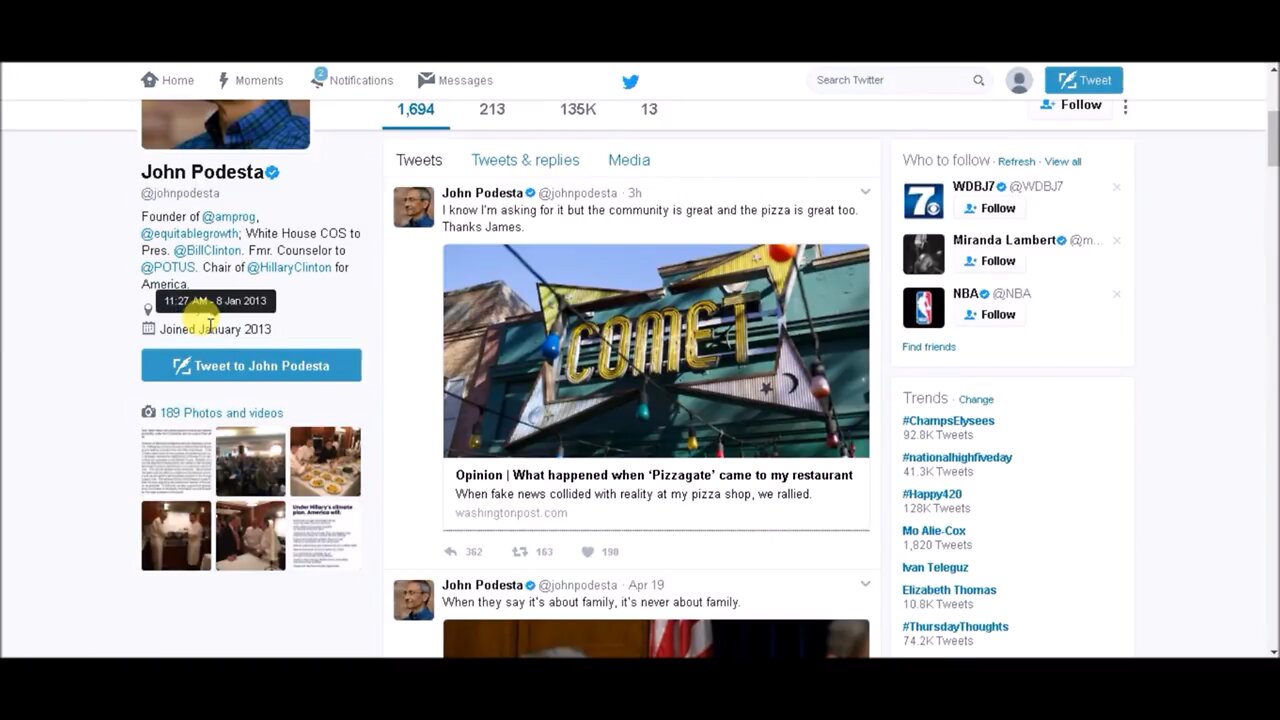The width and height of the screenshot is (1280, 720).
Task: Open #ThursdayThoughts trend
Action: coord(955,627)
